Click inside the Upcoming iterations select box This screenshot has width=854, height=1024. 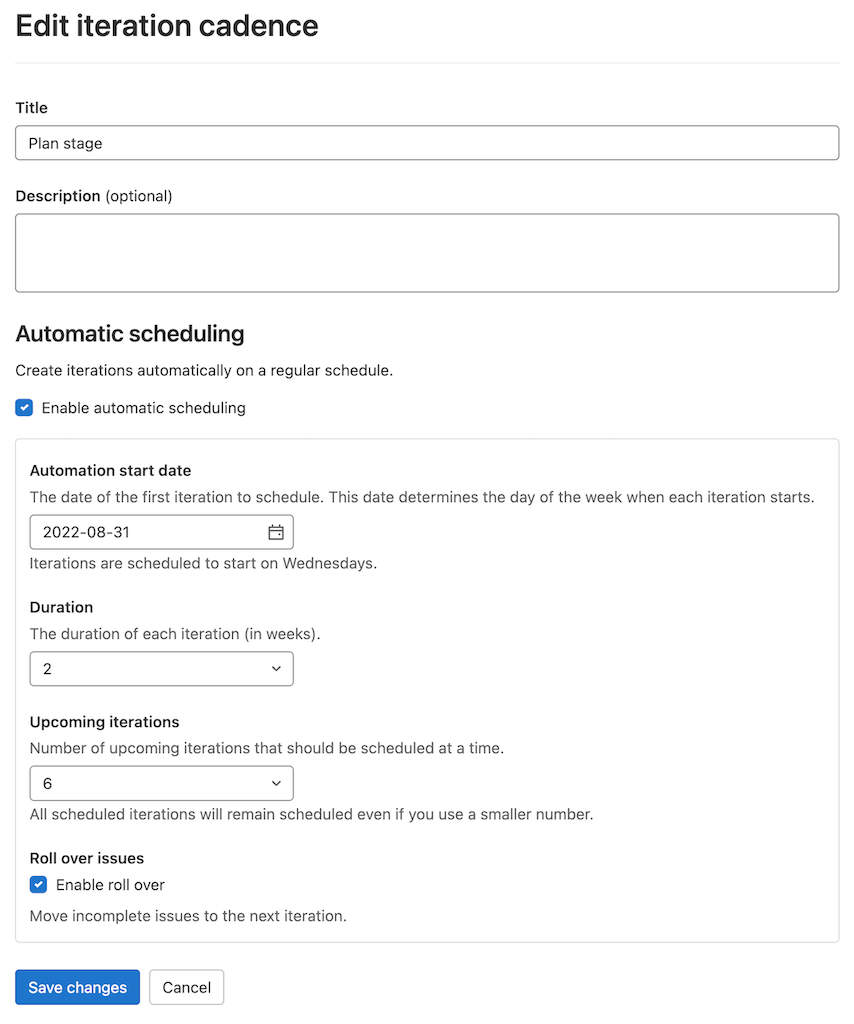coord(140,783)
